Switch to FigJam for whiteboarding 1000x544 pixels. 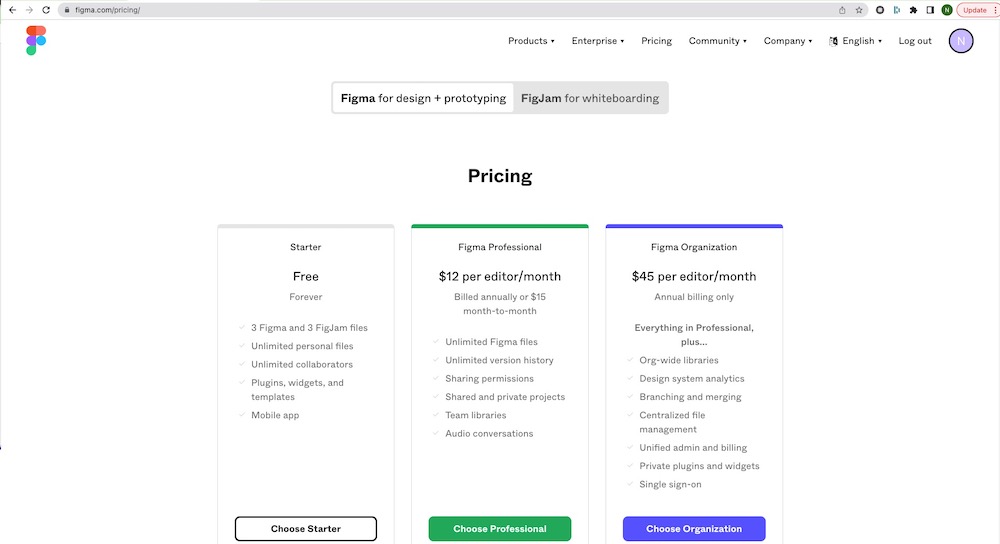(590, 98)
